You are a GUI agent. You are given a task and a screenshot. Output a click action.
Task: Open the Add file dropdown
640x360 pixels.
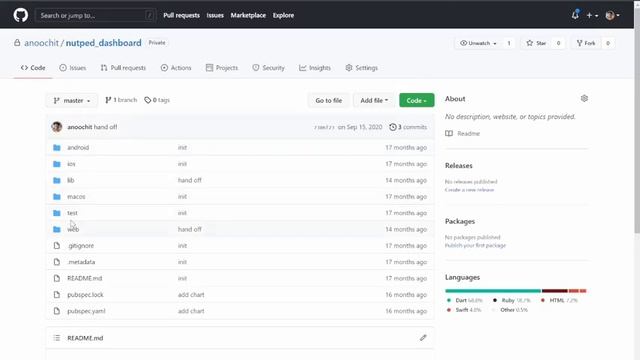(x=374, y=100)
